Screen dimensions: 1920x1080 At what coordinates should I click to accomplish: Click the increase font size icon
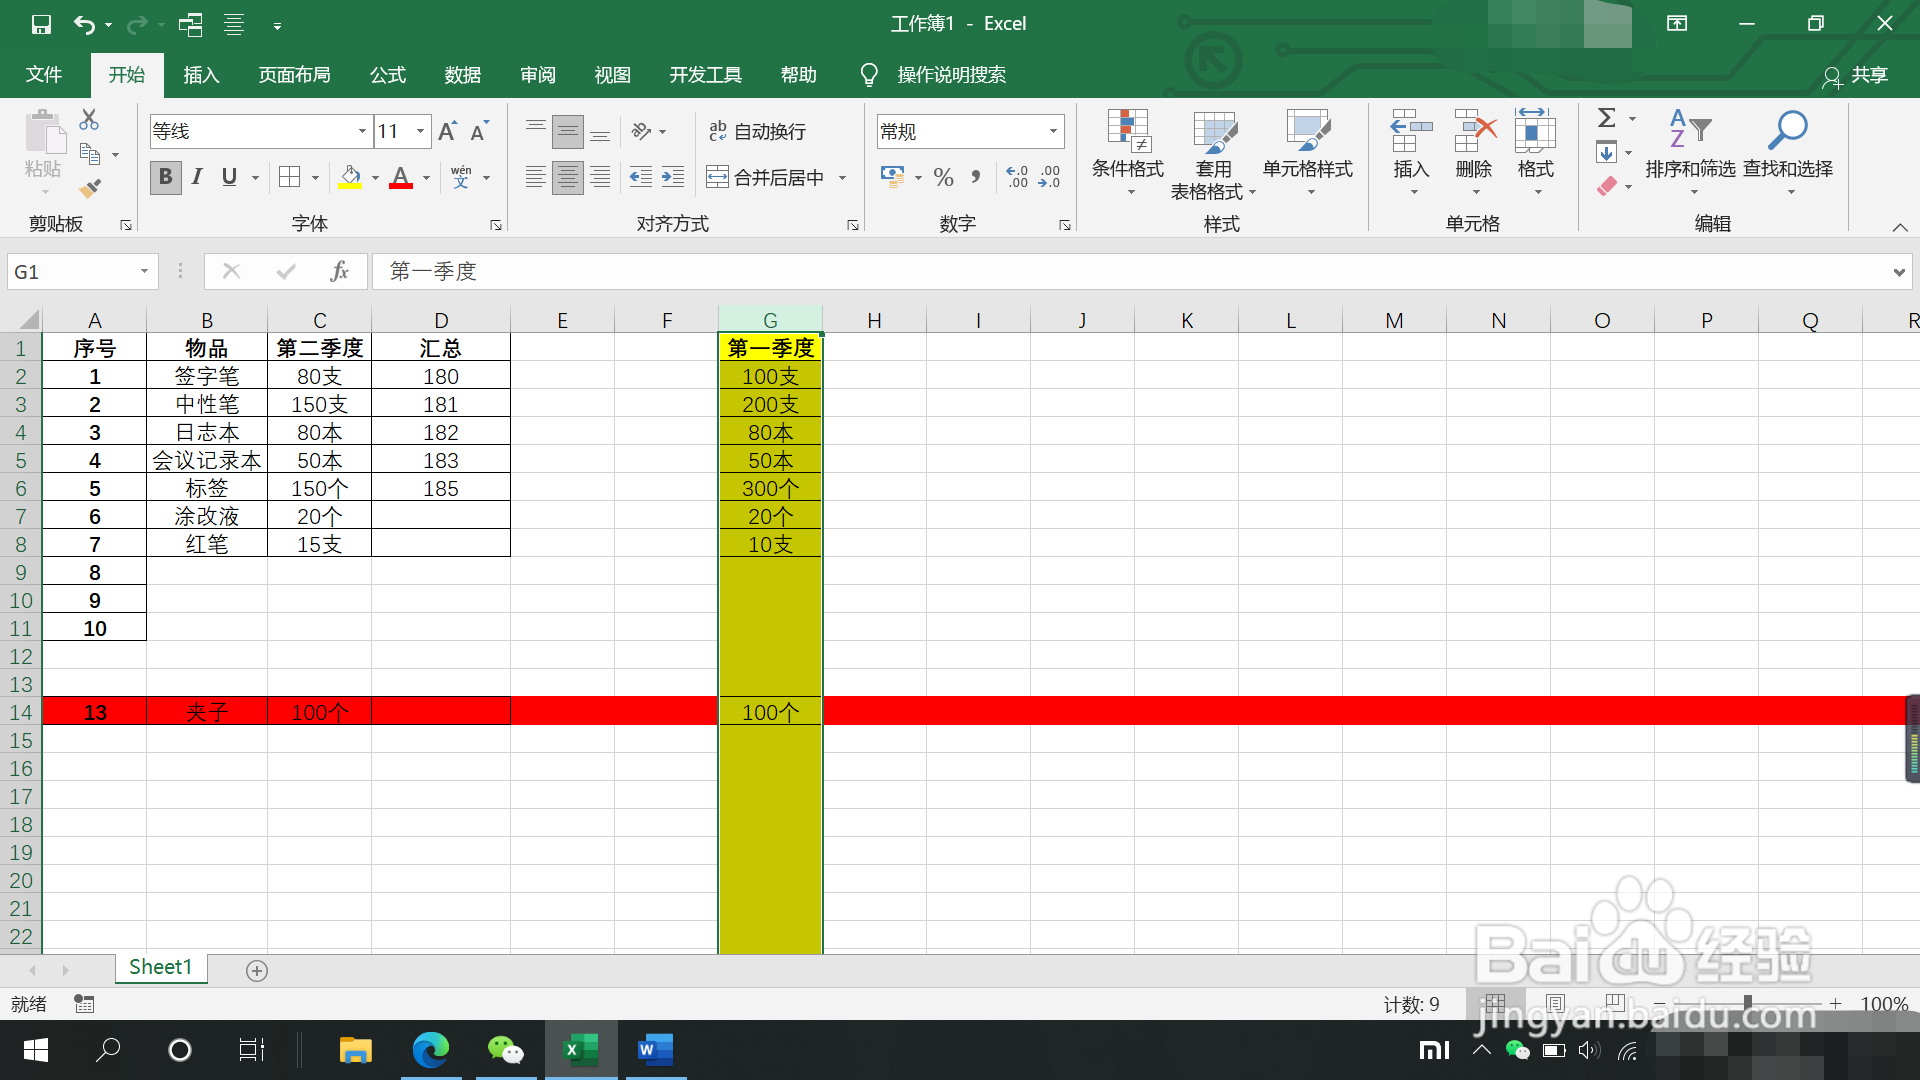pyautogui.click(x=447, y=131)
